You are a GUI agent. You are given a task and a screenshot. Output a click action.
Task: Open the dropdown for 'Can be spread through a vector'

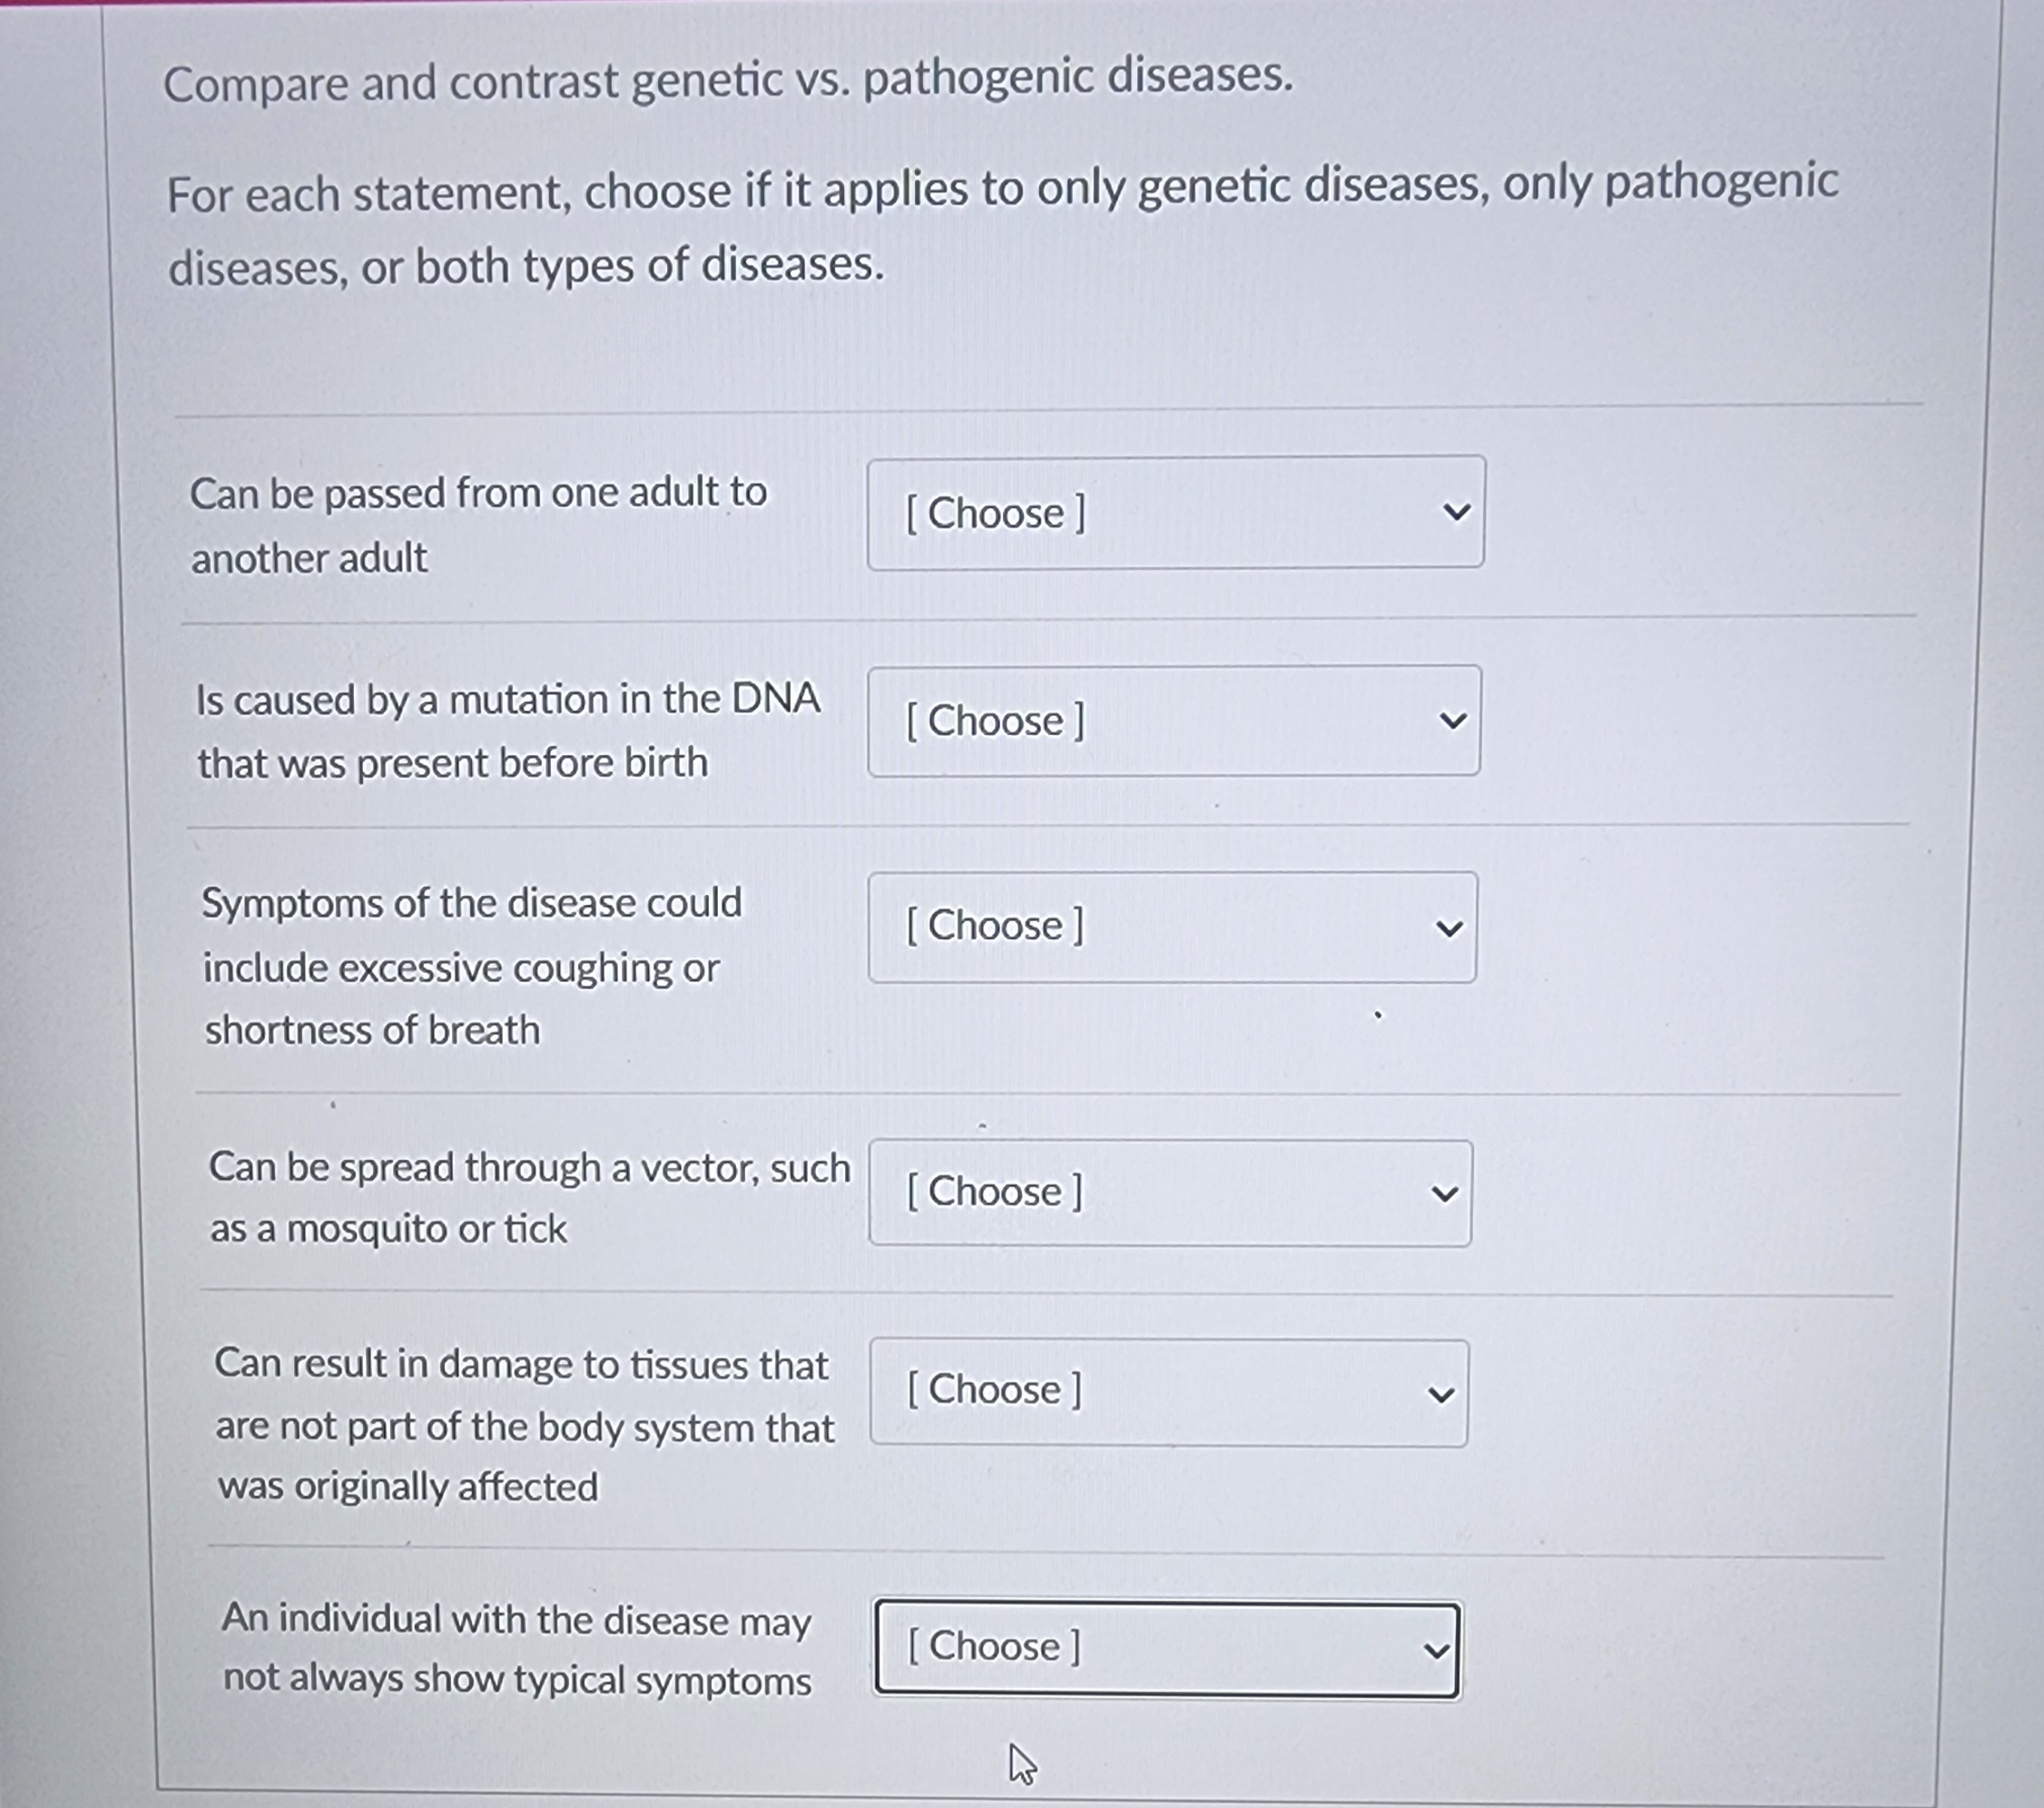(1168, 1192)
